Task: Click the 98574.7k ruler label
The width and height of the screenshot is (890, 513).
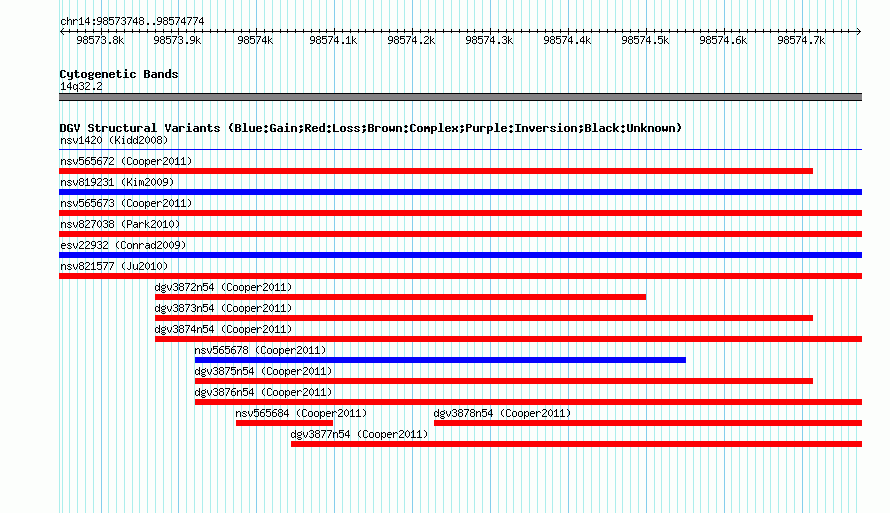Action: [x=801, y=40]
